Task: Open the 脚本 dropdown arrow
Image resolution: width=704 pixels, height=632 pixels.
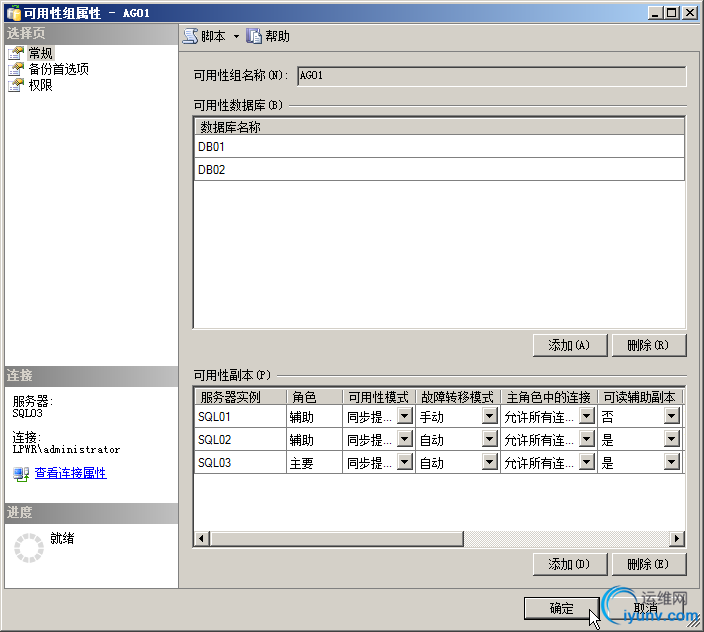Action: click(236, 36)
